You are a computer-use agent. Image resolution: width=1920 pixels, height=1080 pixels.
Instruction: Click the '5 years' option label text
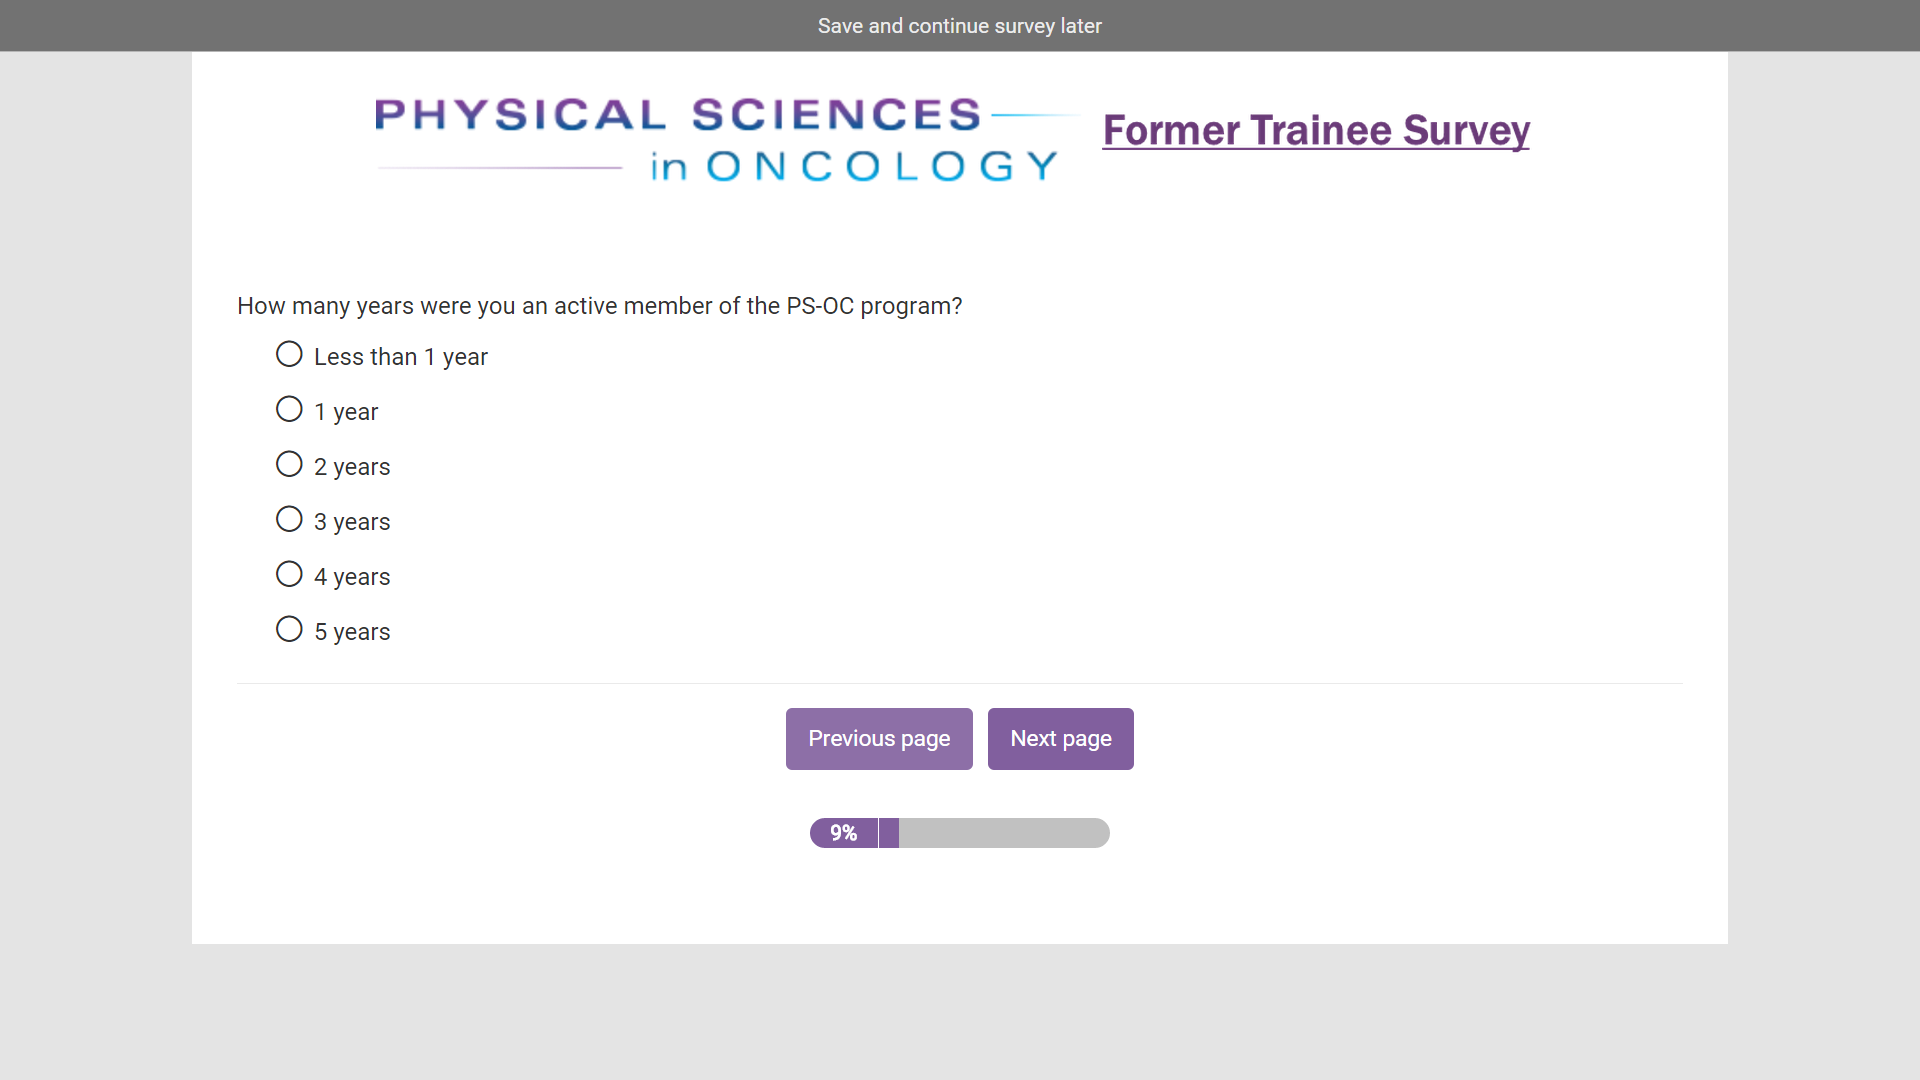pos(352,632)
